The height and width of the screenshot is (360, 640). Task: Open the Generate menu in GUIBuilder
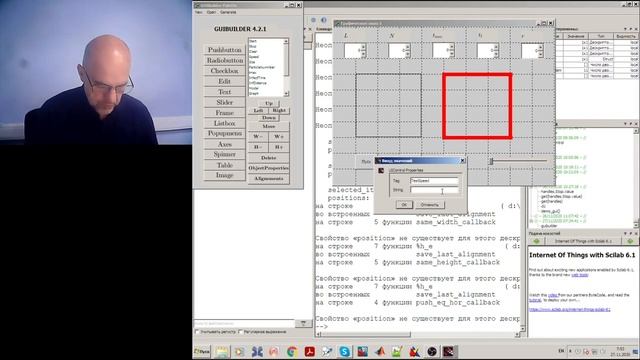(x=228, y=12)
